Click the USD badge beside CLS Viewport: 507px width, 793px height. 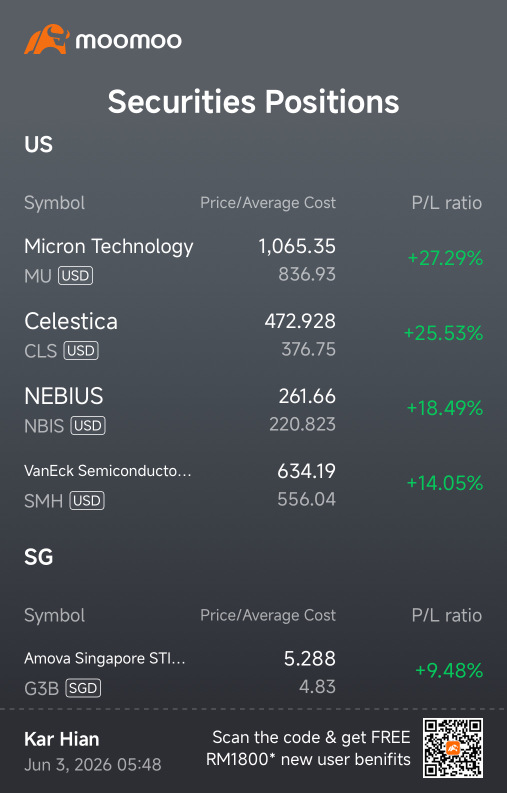(81, 350)
